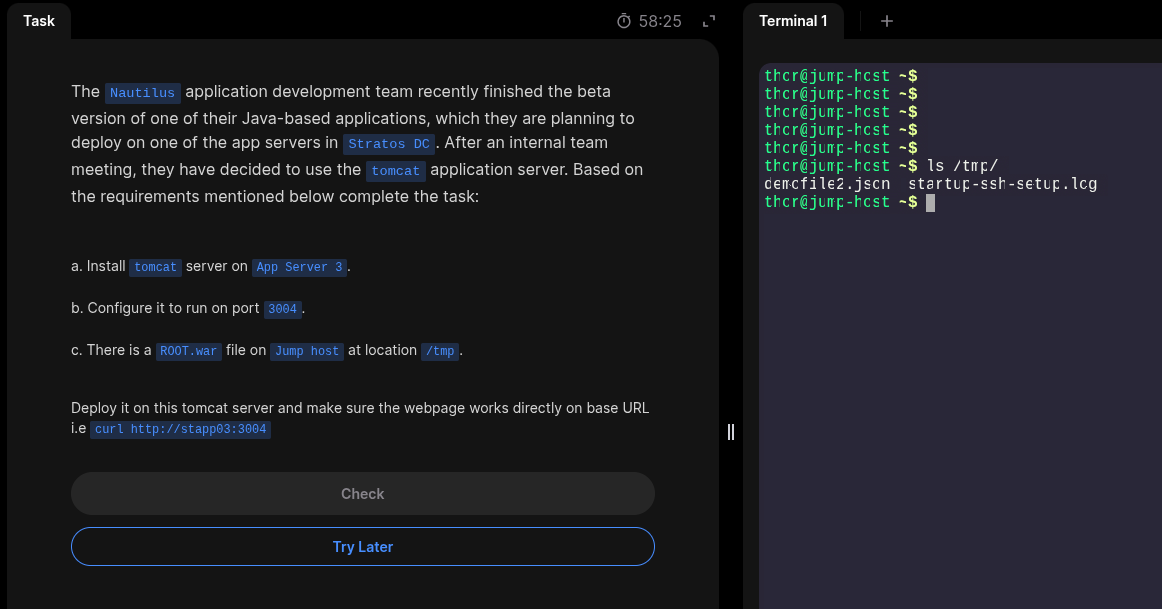Click the Nautilus code tag
Image resolution: width=1162 pixels, height=609 pixels.
143,93
